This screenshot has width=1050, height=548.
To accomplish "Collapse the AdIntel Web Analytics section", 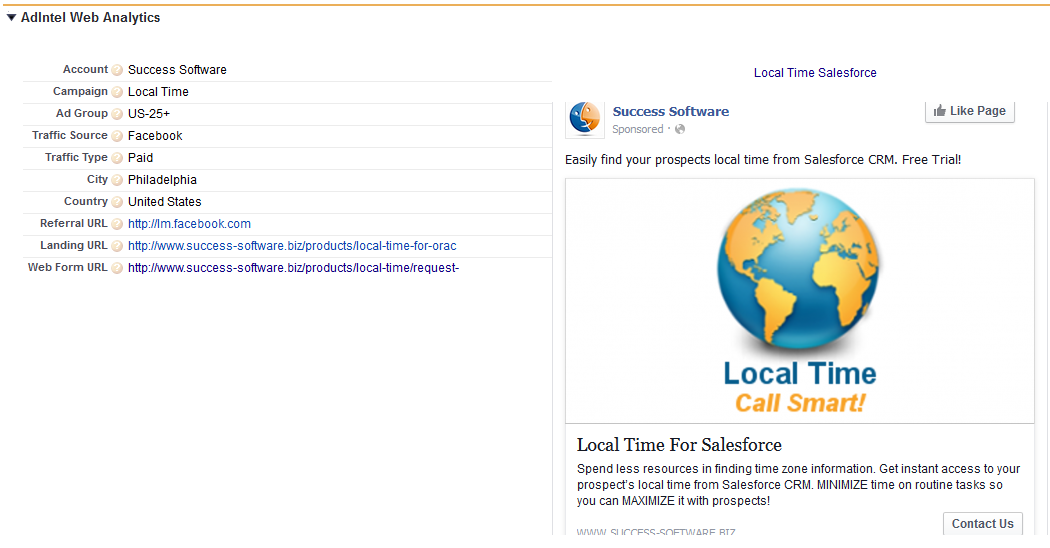I will (11, 17).
